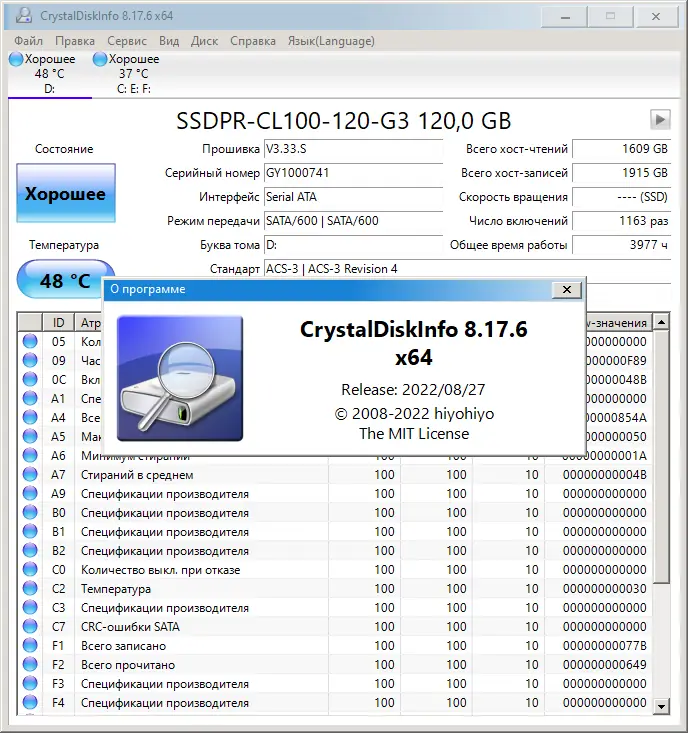Select the Всего записано attribute name
This screenshot has height=733, width=688.
coord(123,646)
